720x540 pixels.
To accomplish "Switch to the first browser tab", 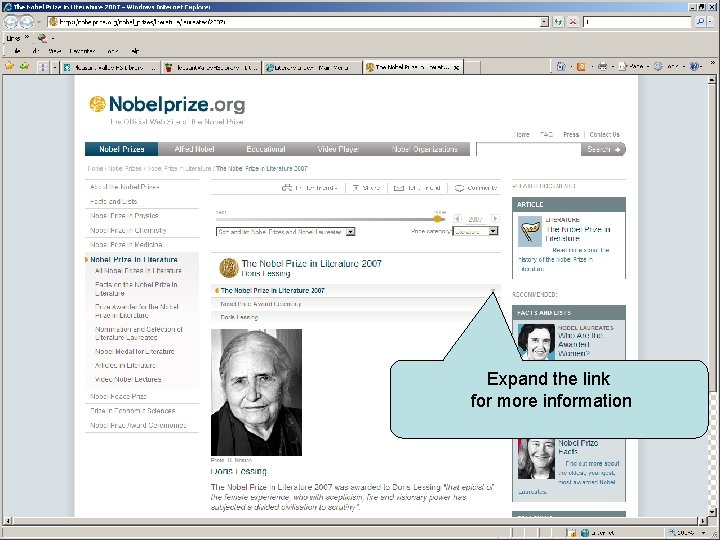I will point(110,68).
